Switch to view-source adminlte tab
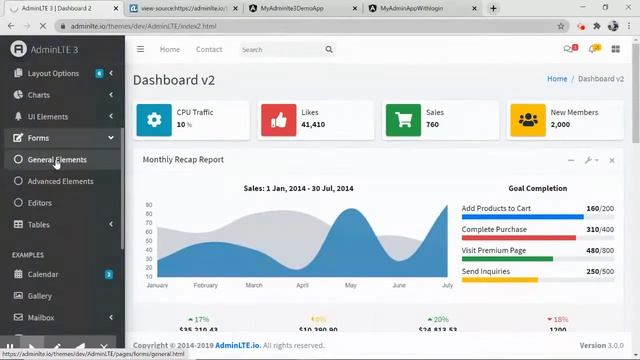This screenshot has width=640, height=360. click(183, 8)
